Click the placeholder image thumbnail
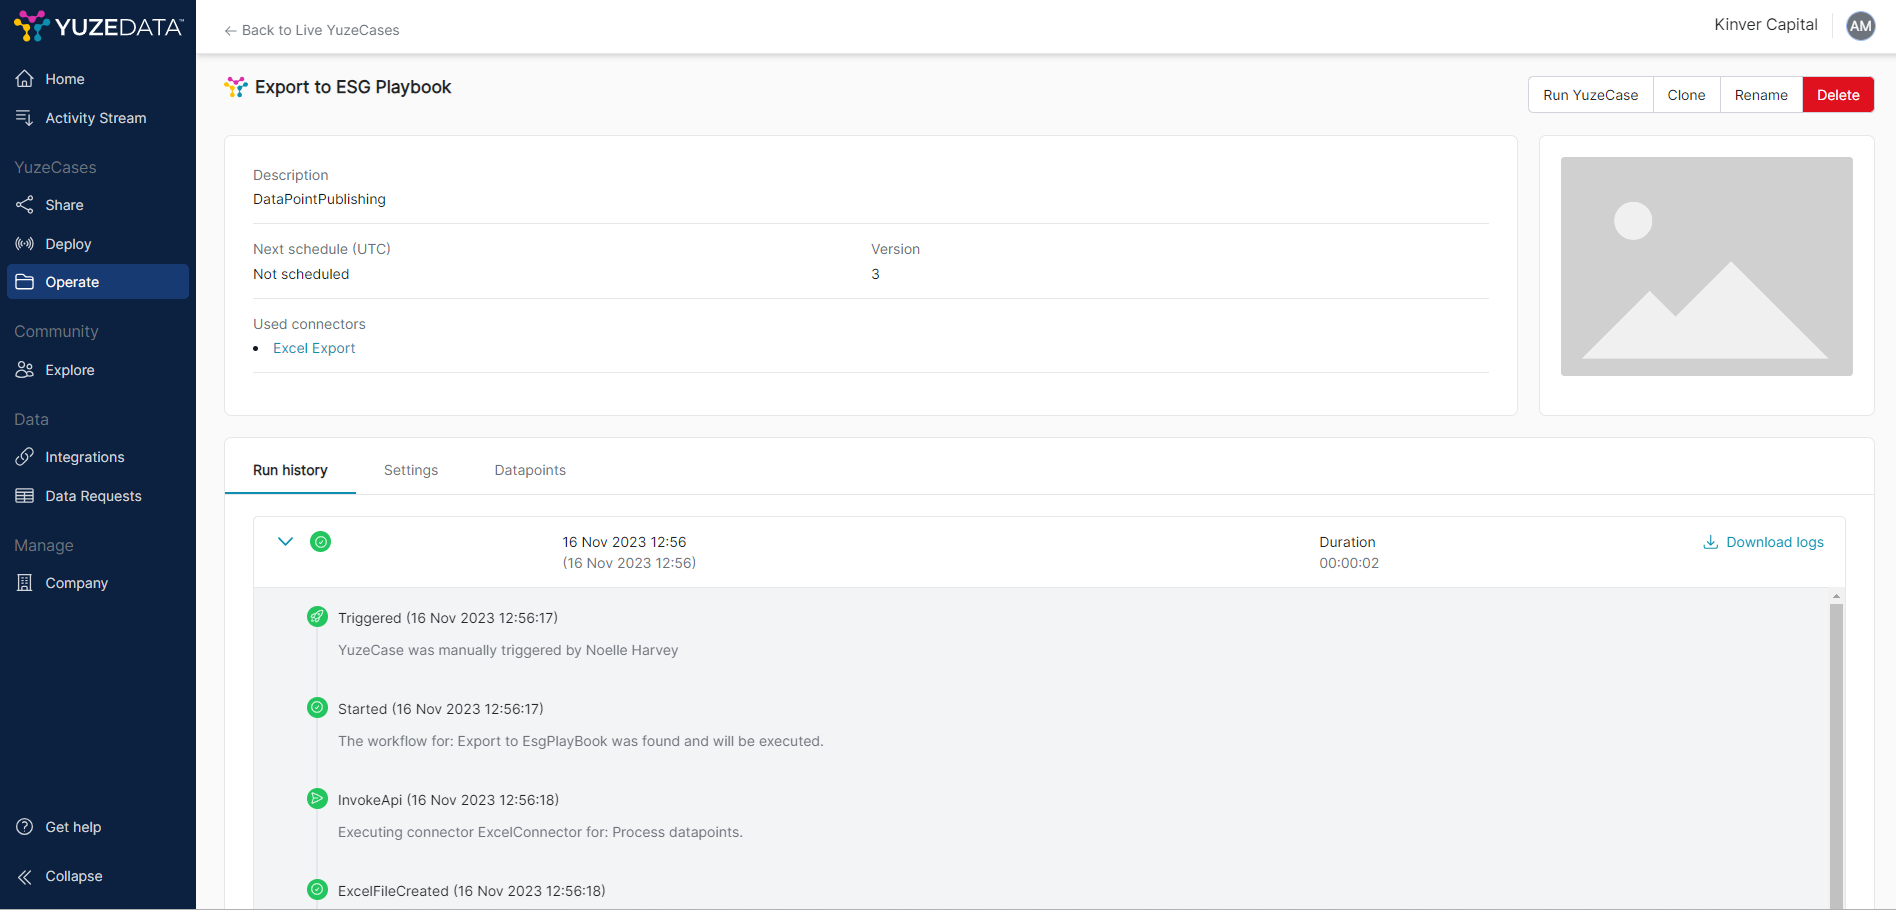 coord(1706,266)
